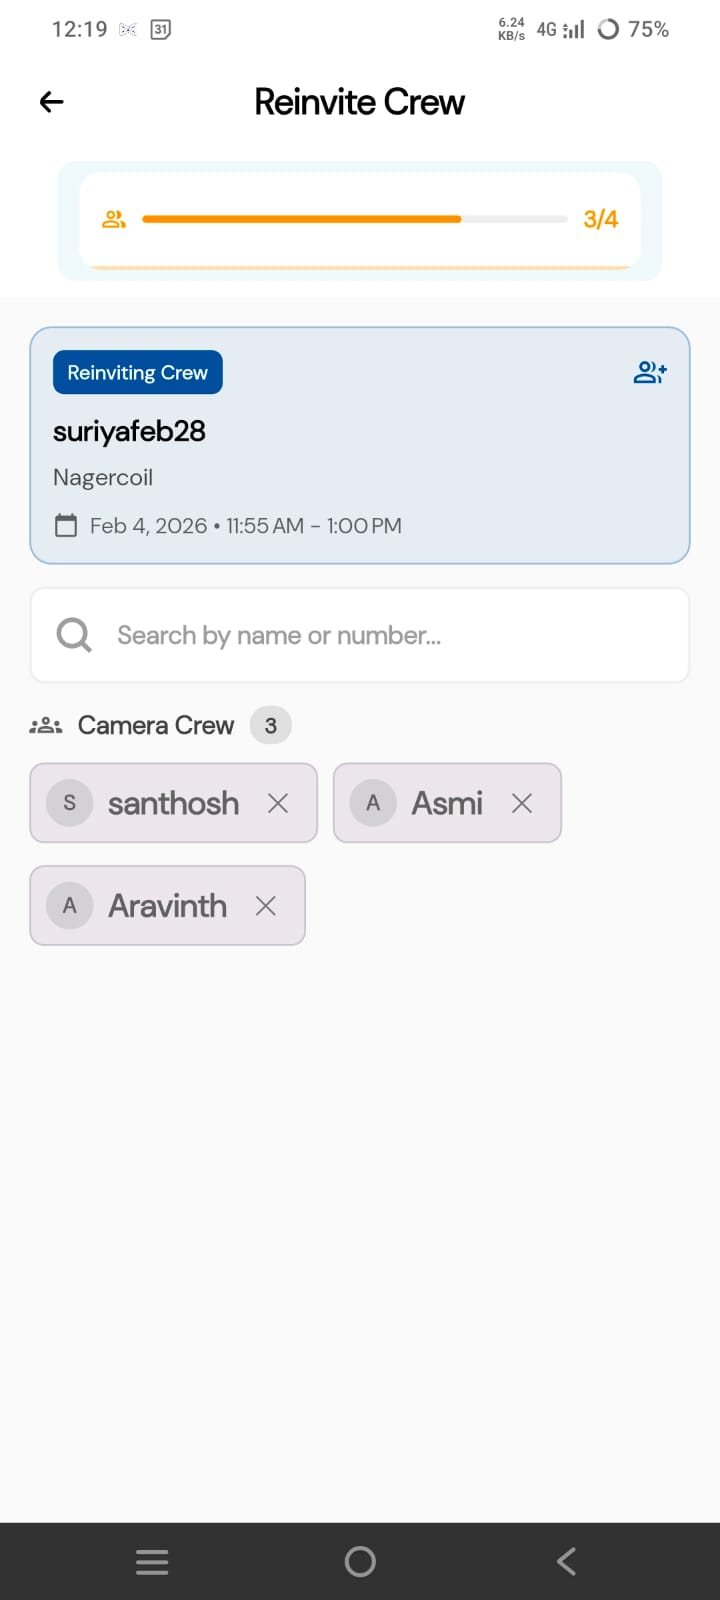Tap the Camera Crew group icon
Image resolution: width=720 pixels, height=1600 pixels.
point(46,726)
